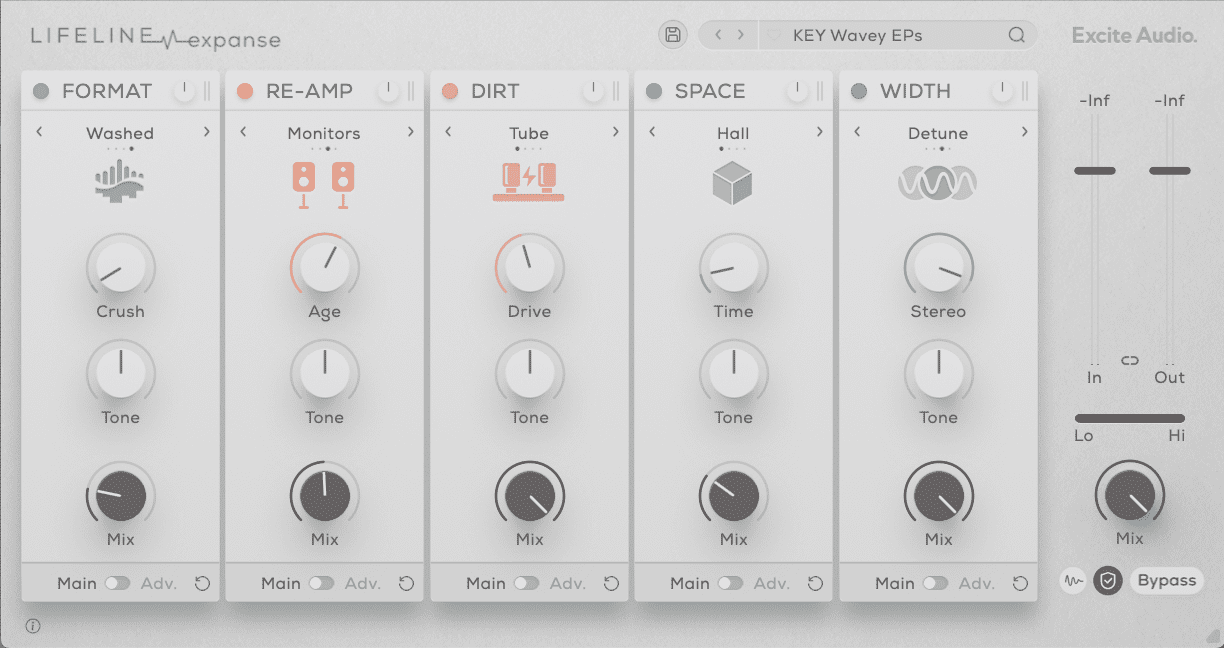
Task: Open preset search magnifier icon
Action: tap(1016, 35)
